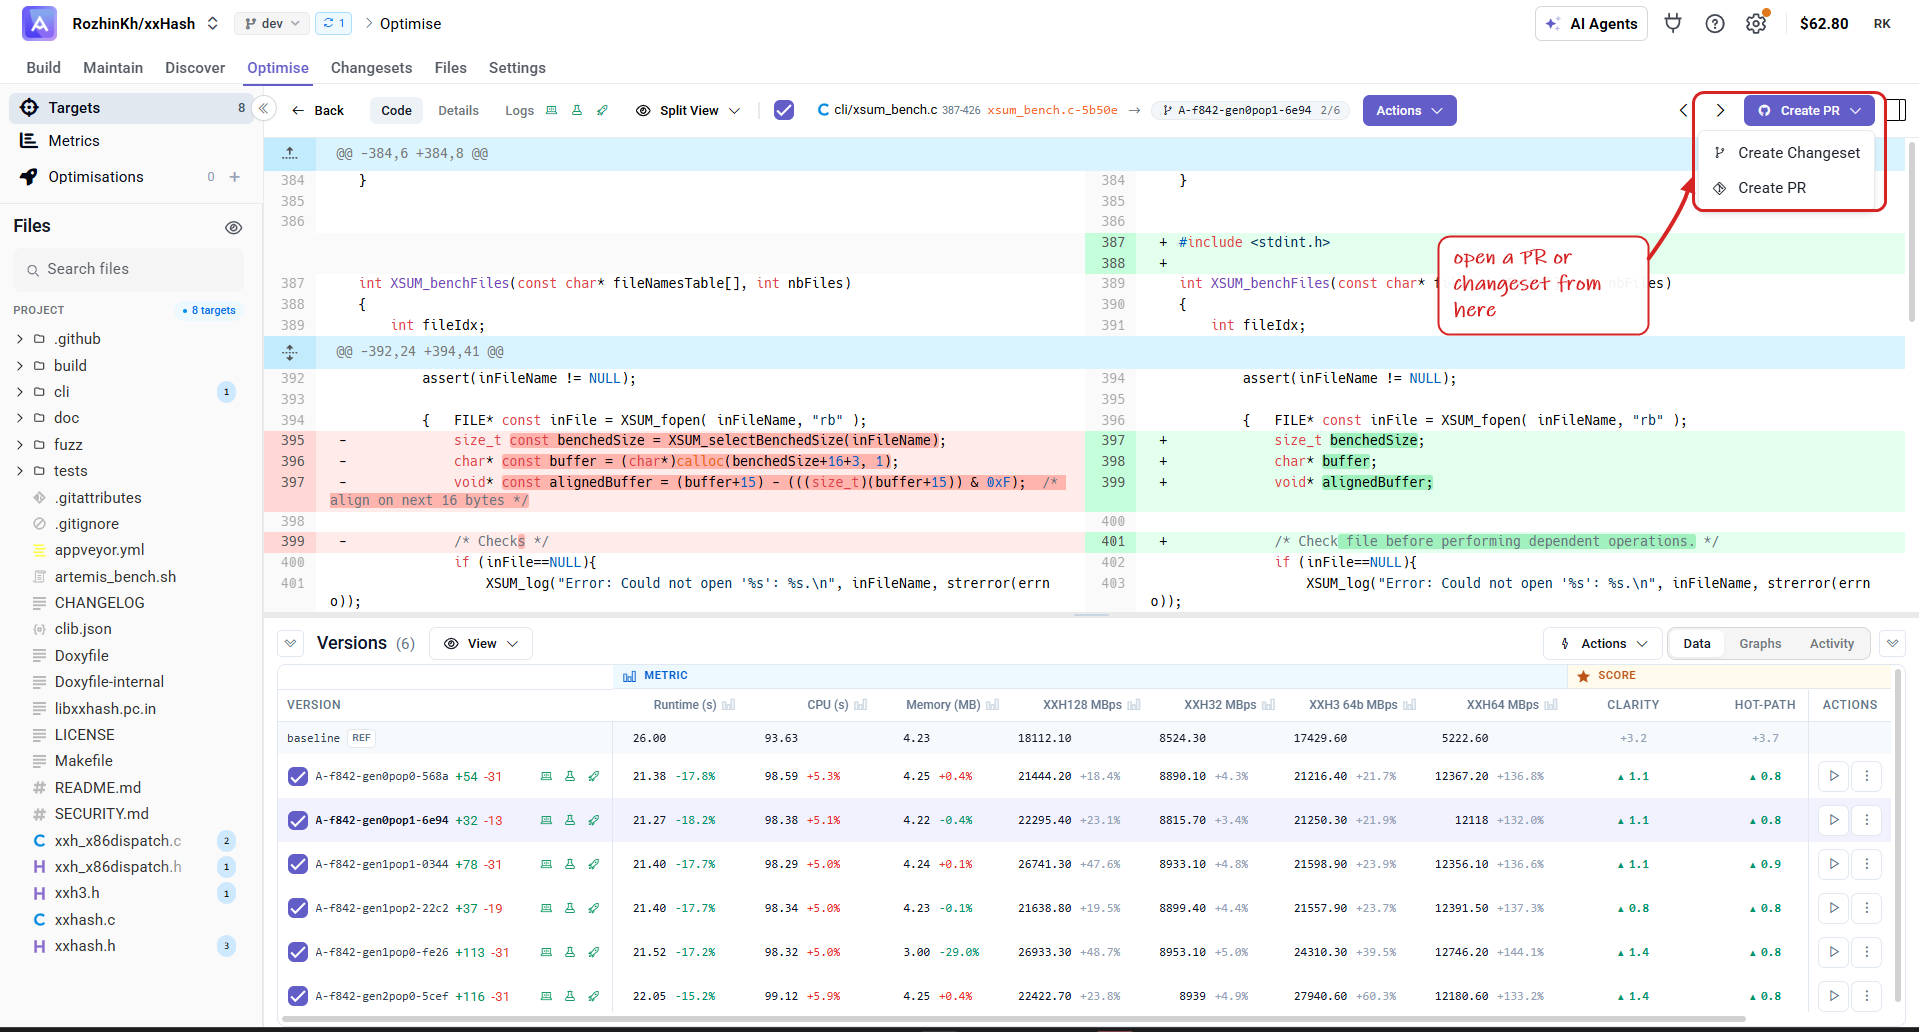Uncheck version A-f842-gen1pop2-22c2 checkbox
Image resolution: width=1919 pixels, height=1032 pixels.
(x=297, y=908)
